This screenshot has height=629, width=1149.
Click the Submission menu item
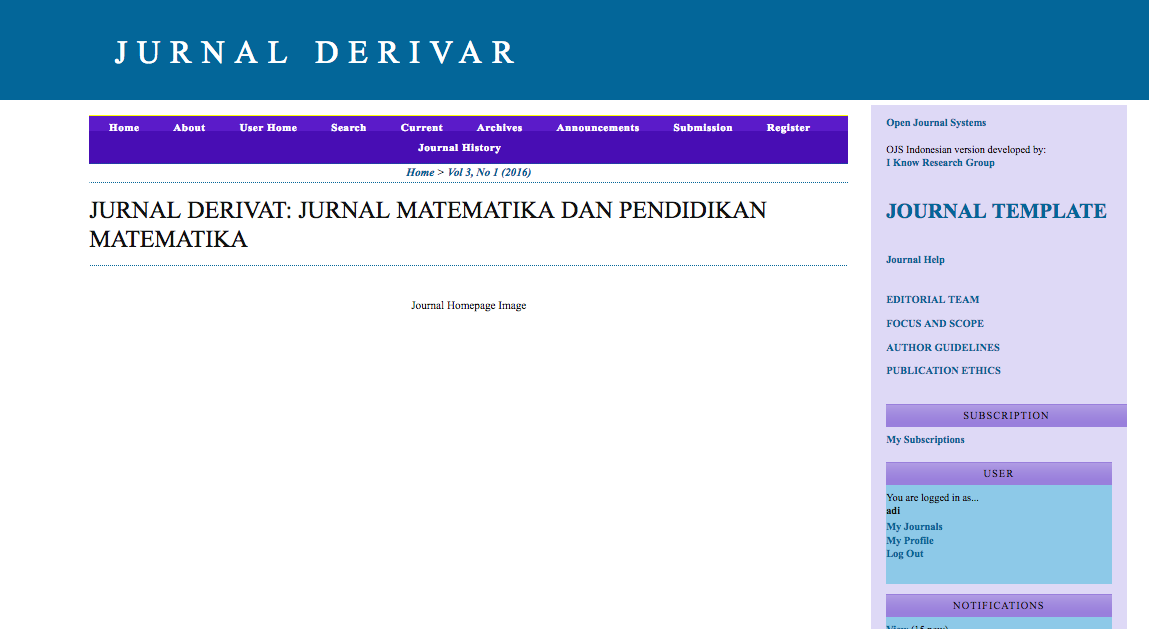pos(702,128)
